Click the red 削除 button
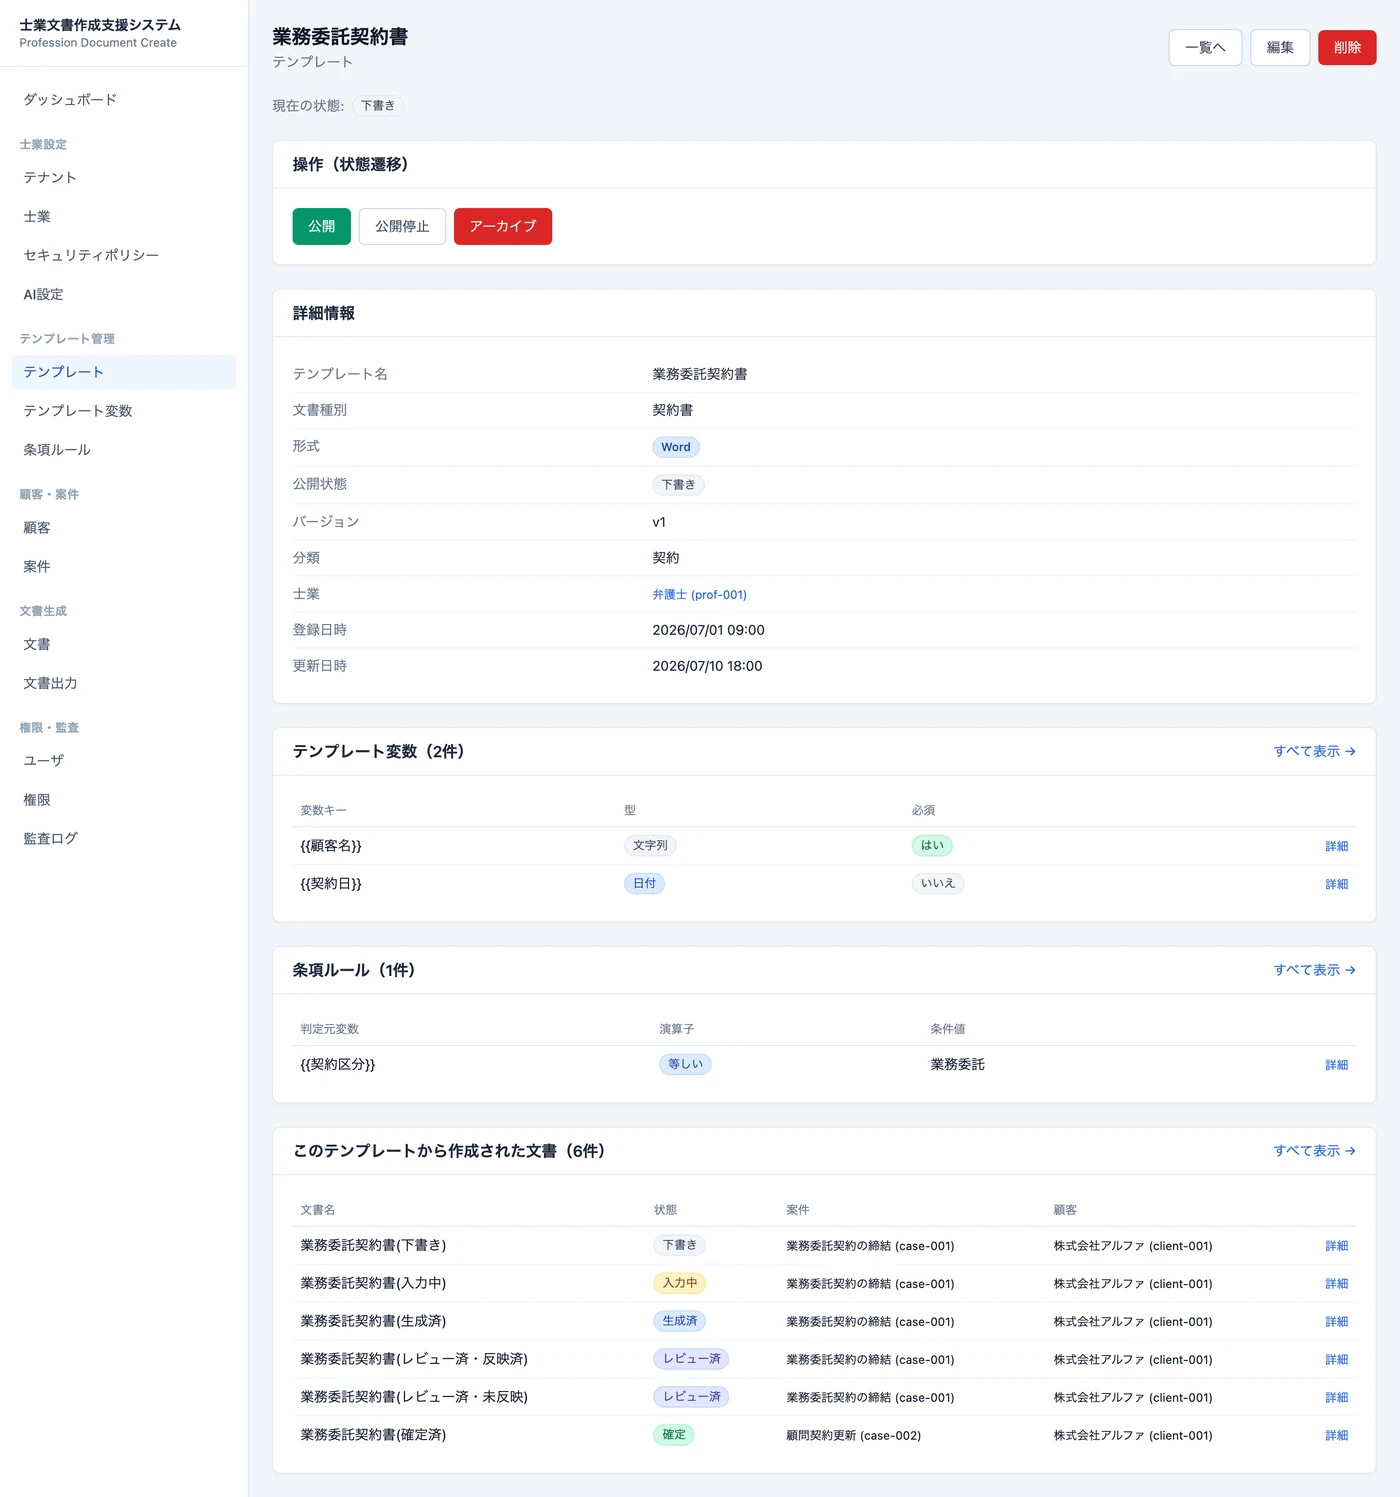Image resolution: width=1400 pixels, height=1497 pixels. 1347,48
